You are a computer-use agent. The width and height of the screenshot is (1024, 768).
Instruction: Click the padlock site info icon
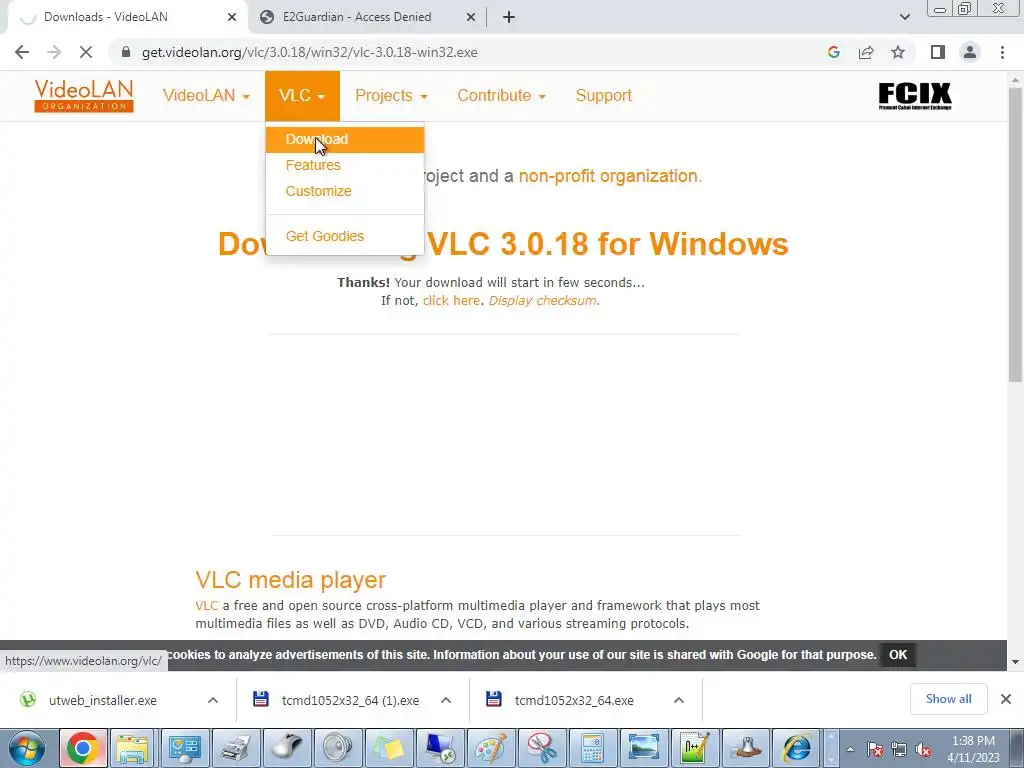[x=126, y=52]
